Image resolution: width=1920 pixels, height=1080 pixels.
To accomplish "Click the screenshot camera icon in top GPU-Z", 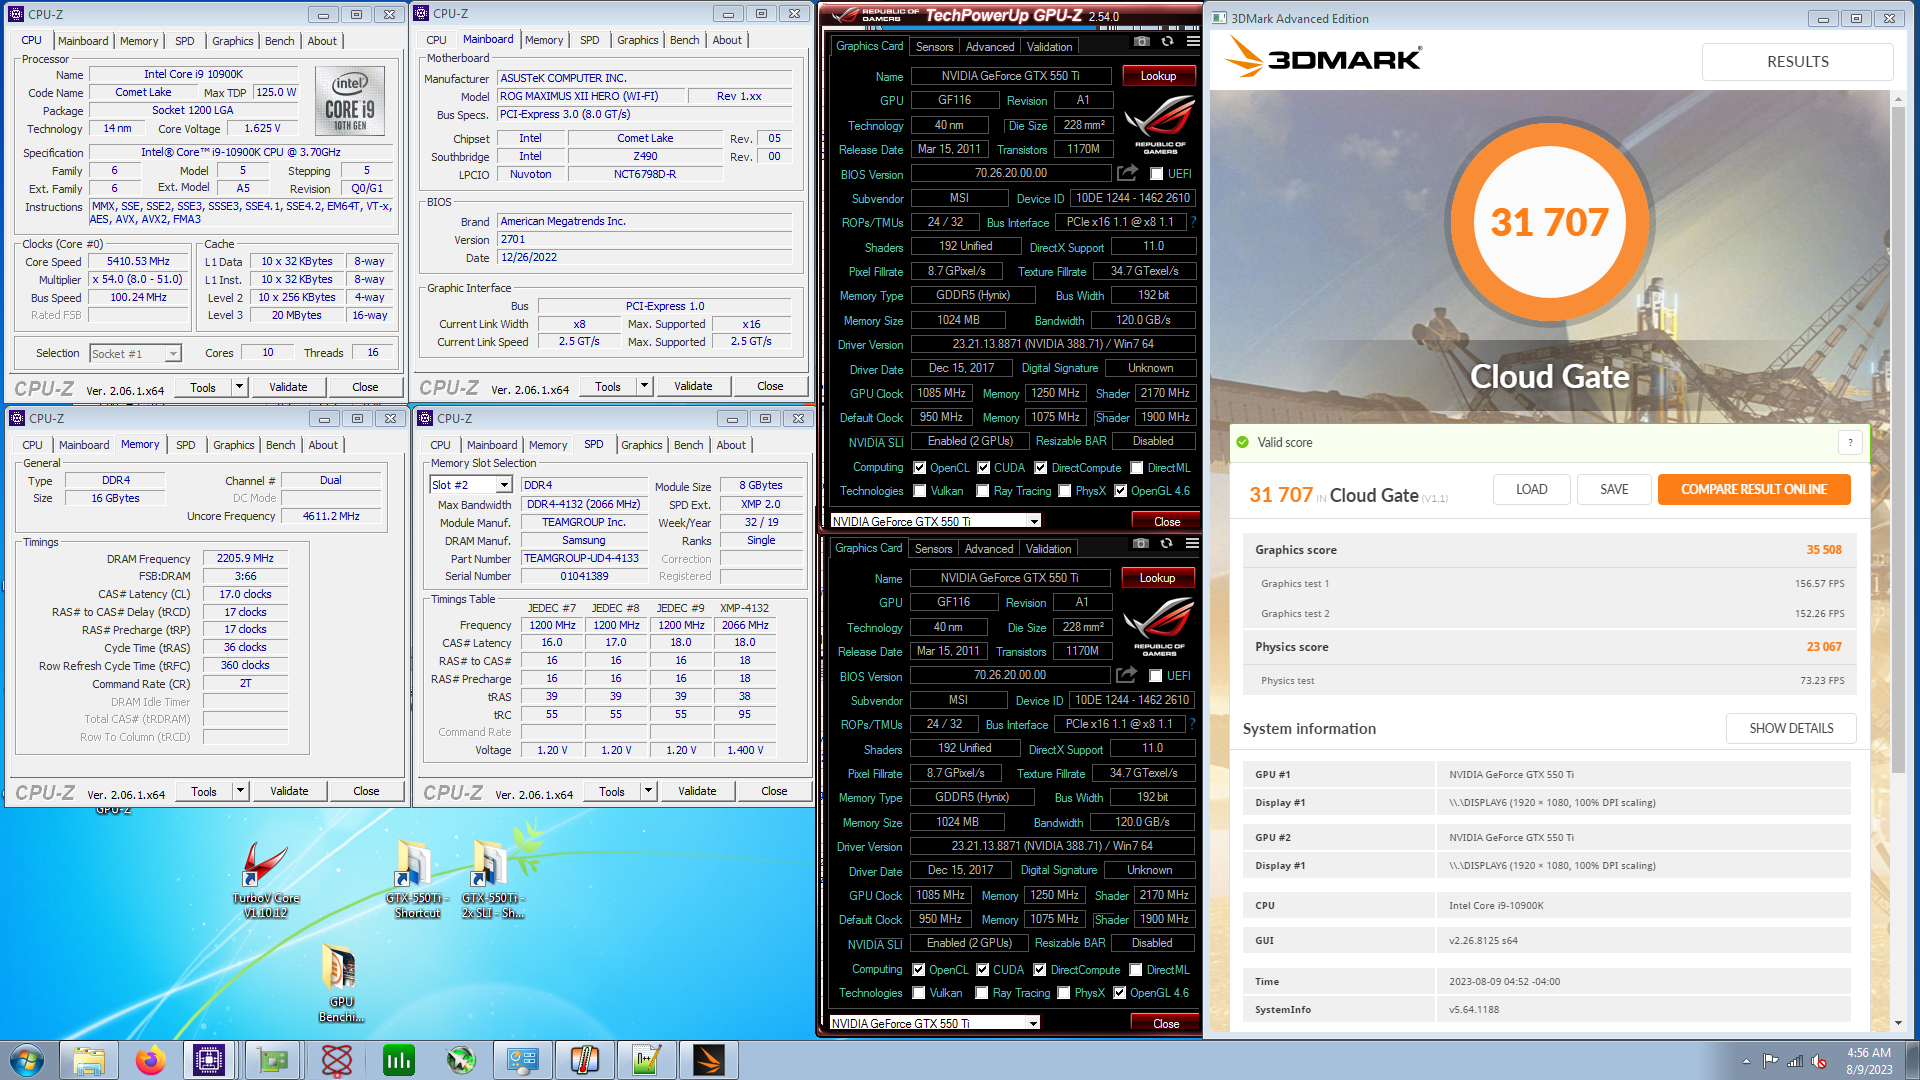I will (x=1141, y=41).
